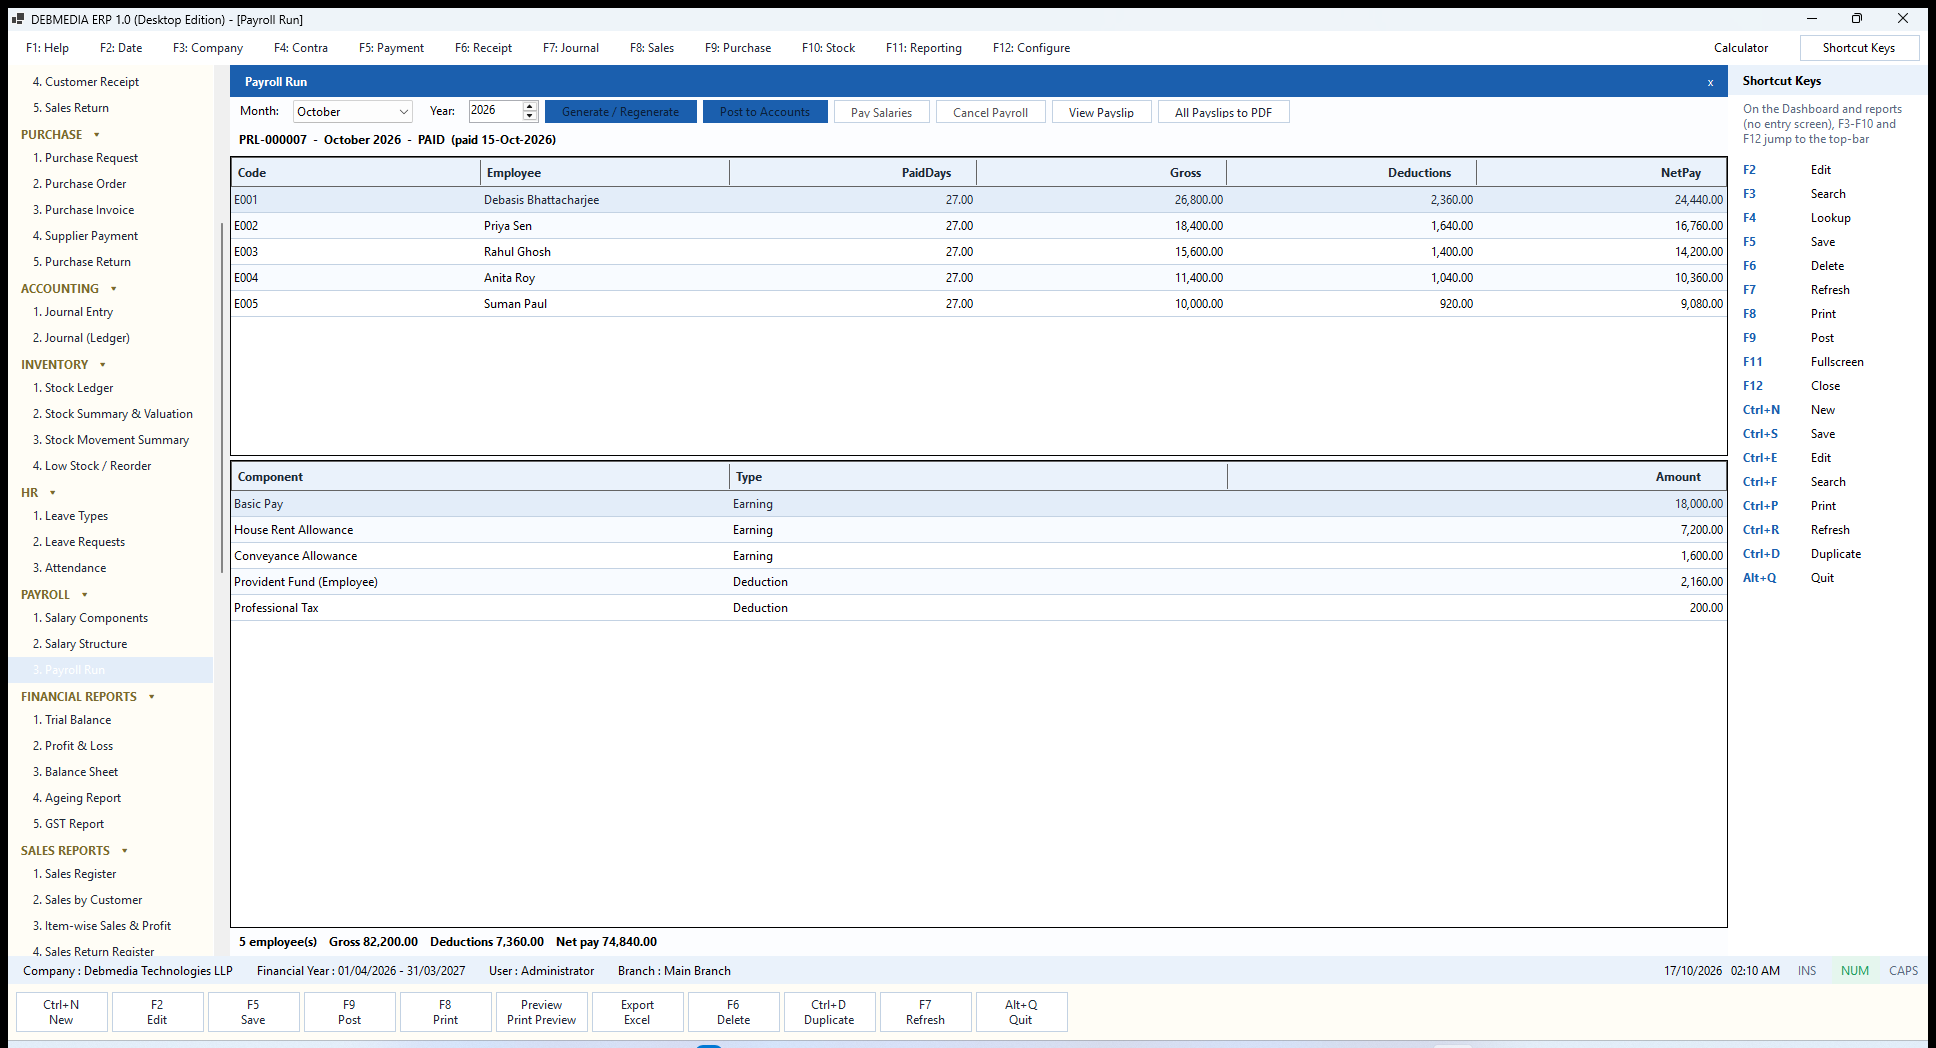Image resolution: width=1936 pixels, height=1048 pixels.
Task: Sort by the NetPay column header
Action: pyautogui.click(x=1601, y=173)
